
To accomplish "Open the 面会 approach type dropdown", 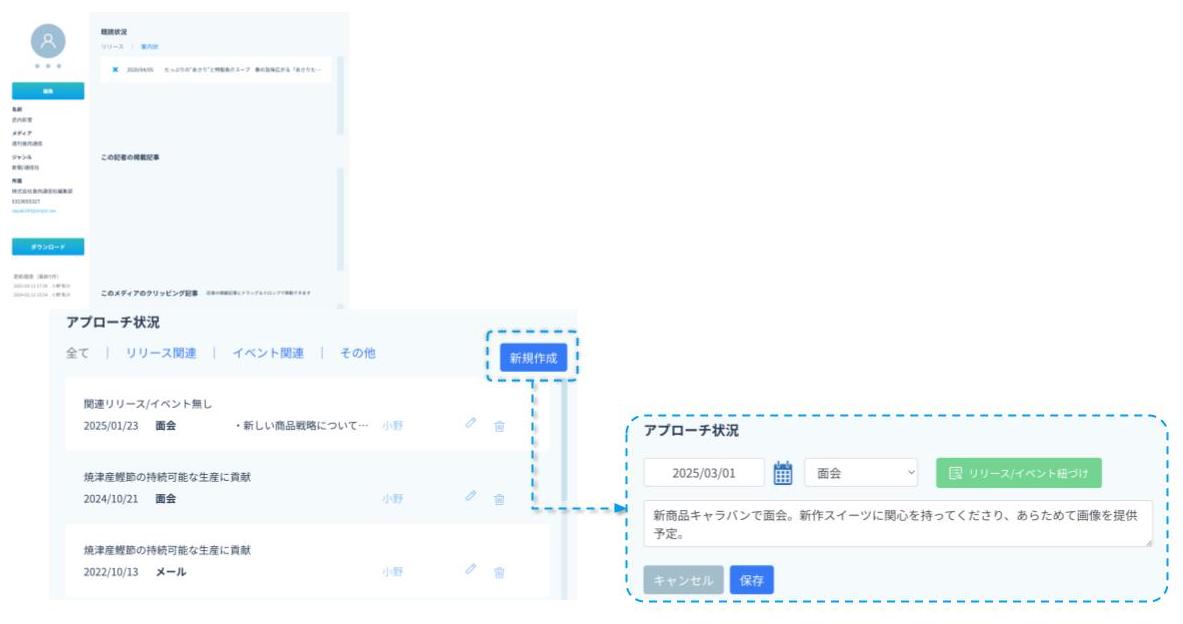I will [x=861, y=473].
